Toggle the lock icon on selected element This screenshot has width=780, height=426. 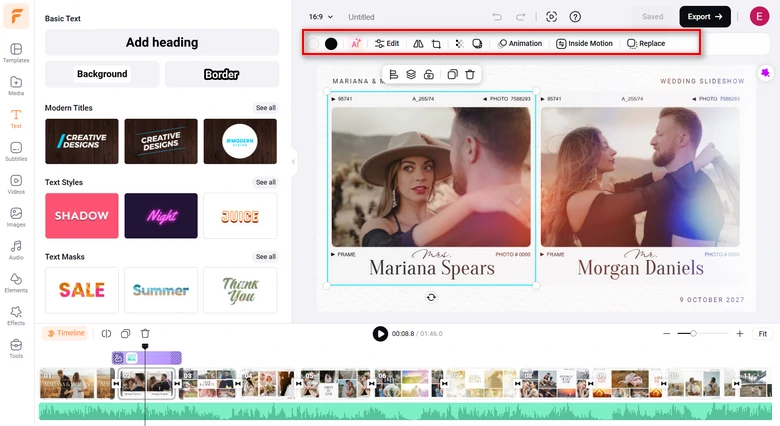(429, 75)
